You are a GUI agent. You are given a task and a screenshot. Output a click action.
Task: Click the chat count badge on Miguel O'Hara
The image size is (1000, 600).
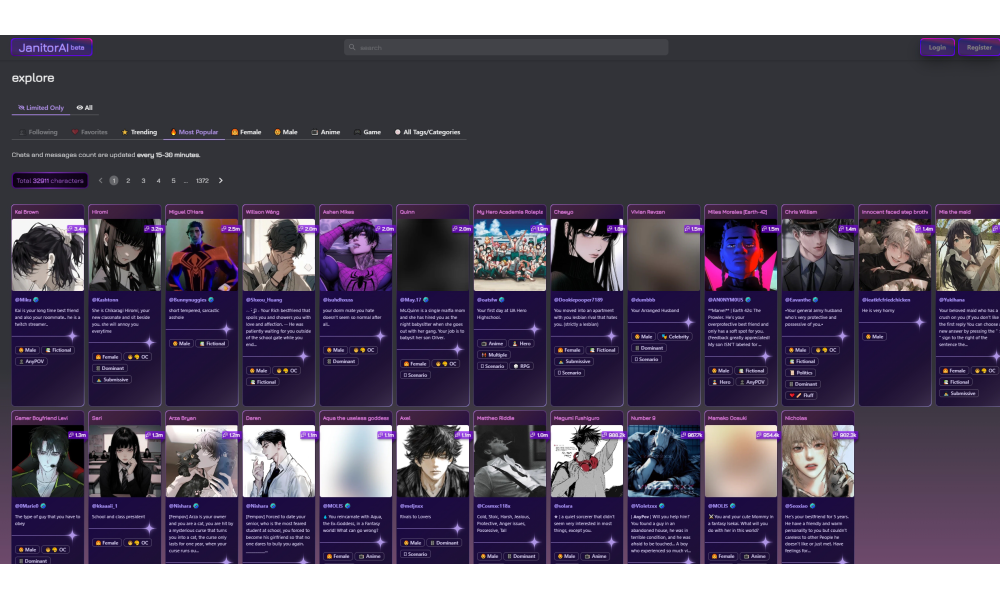[230, 228]
